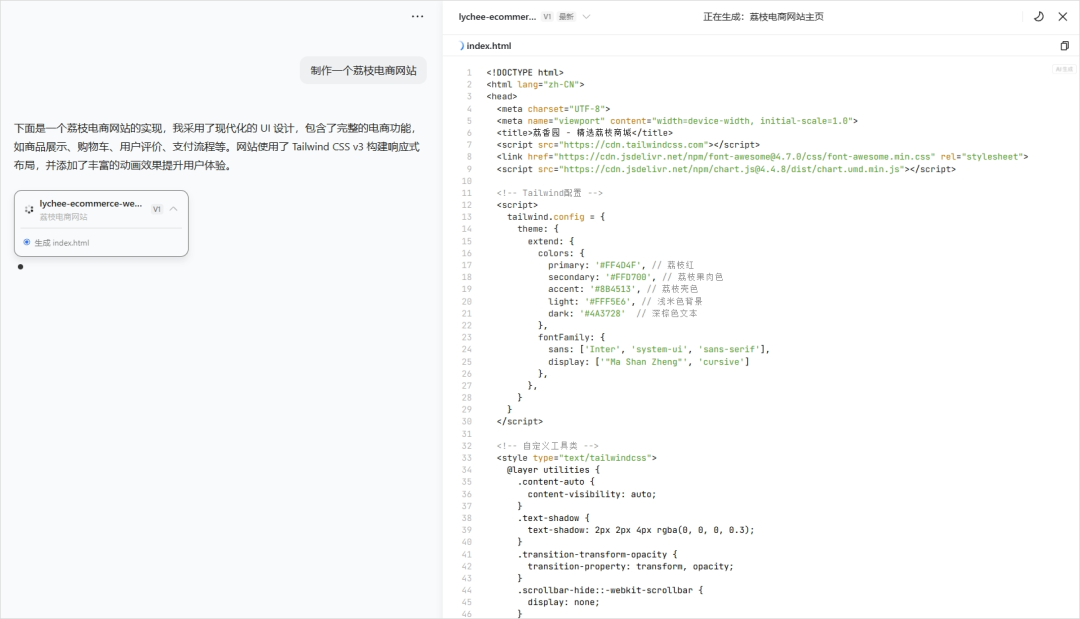Close the code preview panel
This screenshot has height=619, width=1080.
1063,16
